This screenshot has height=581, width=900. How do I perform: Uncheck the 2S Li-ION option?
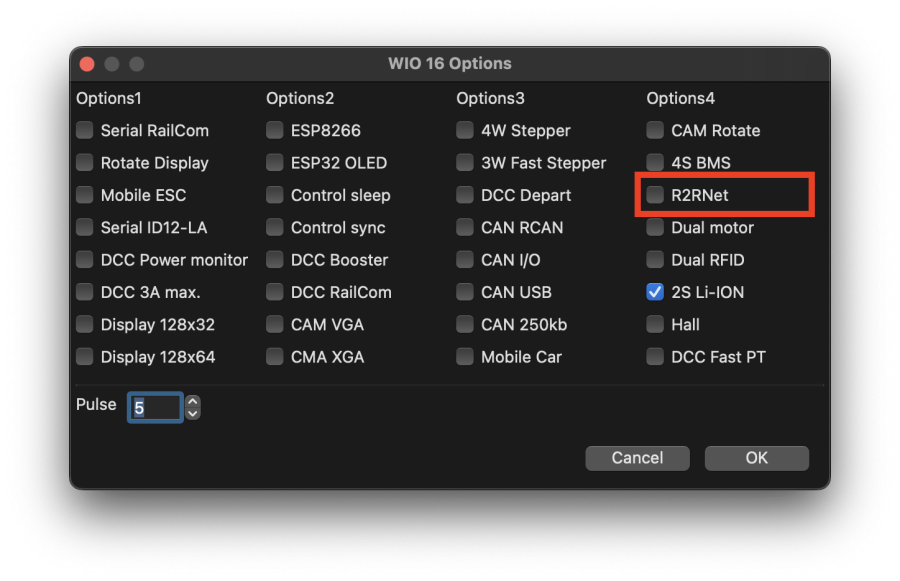655,292
